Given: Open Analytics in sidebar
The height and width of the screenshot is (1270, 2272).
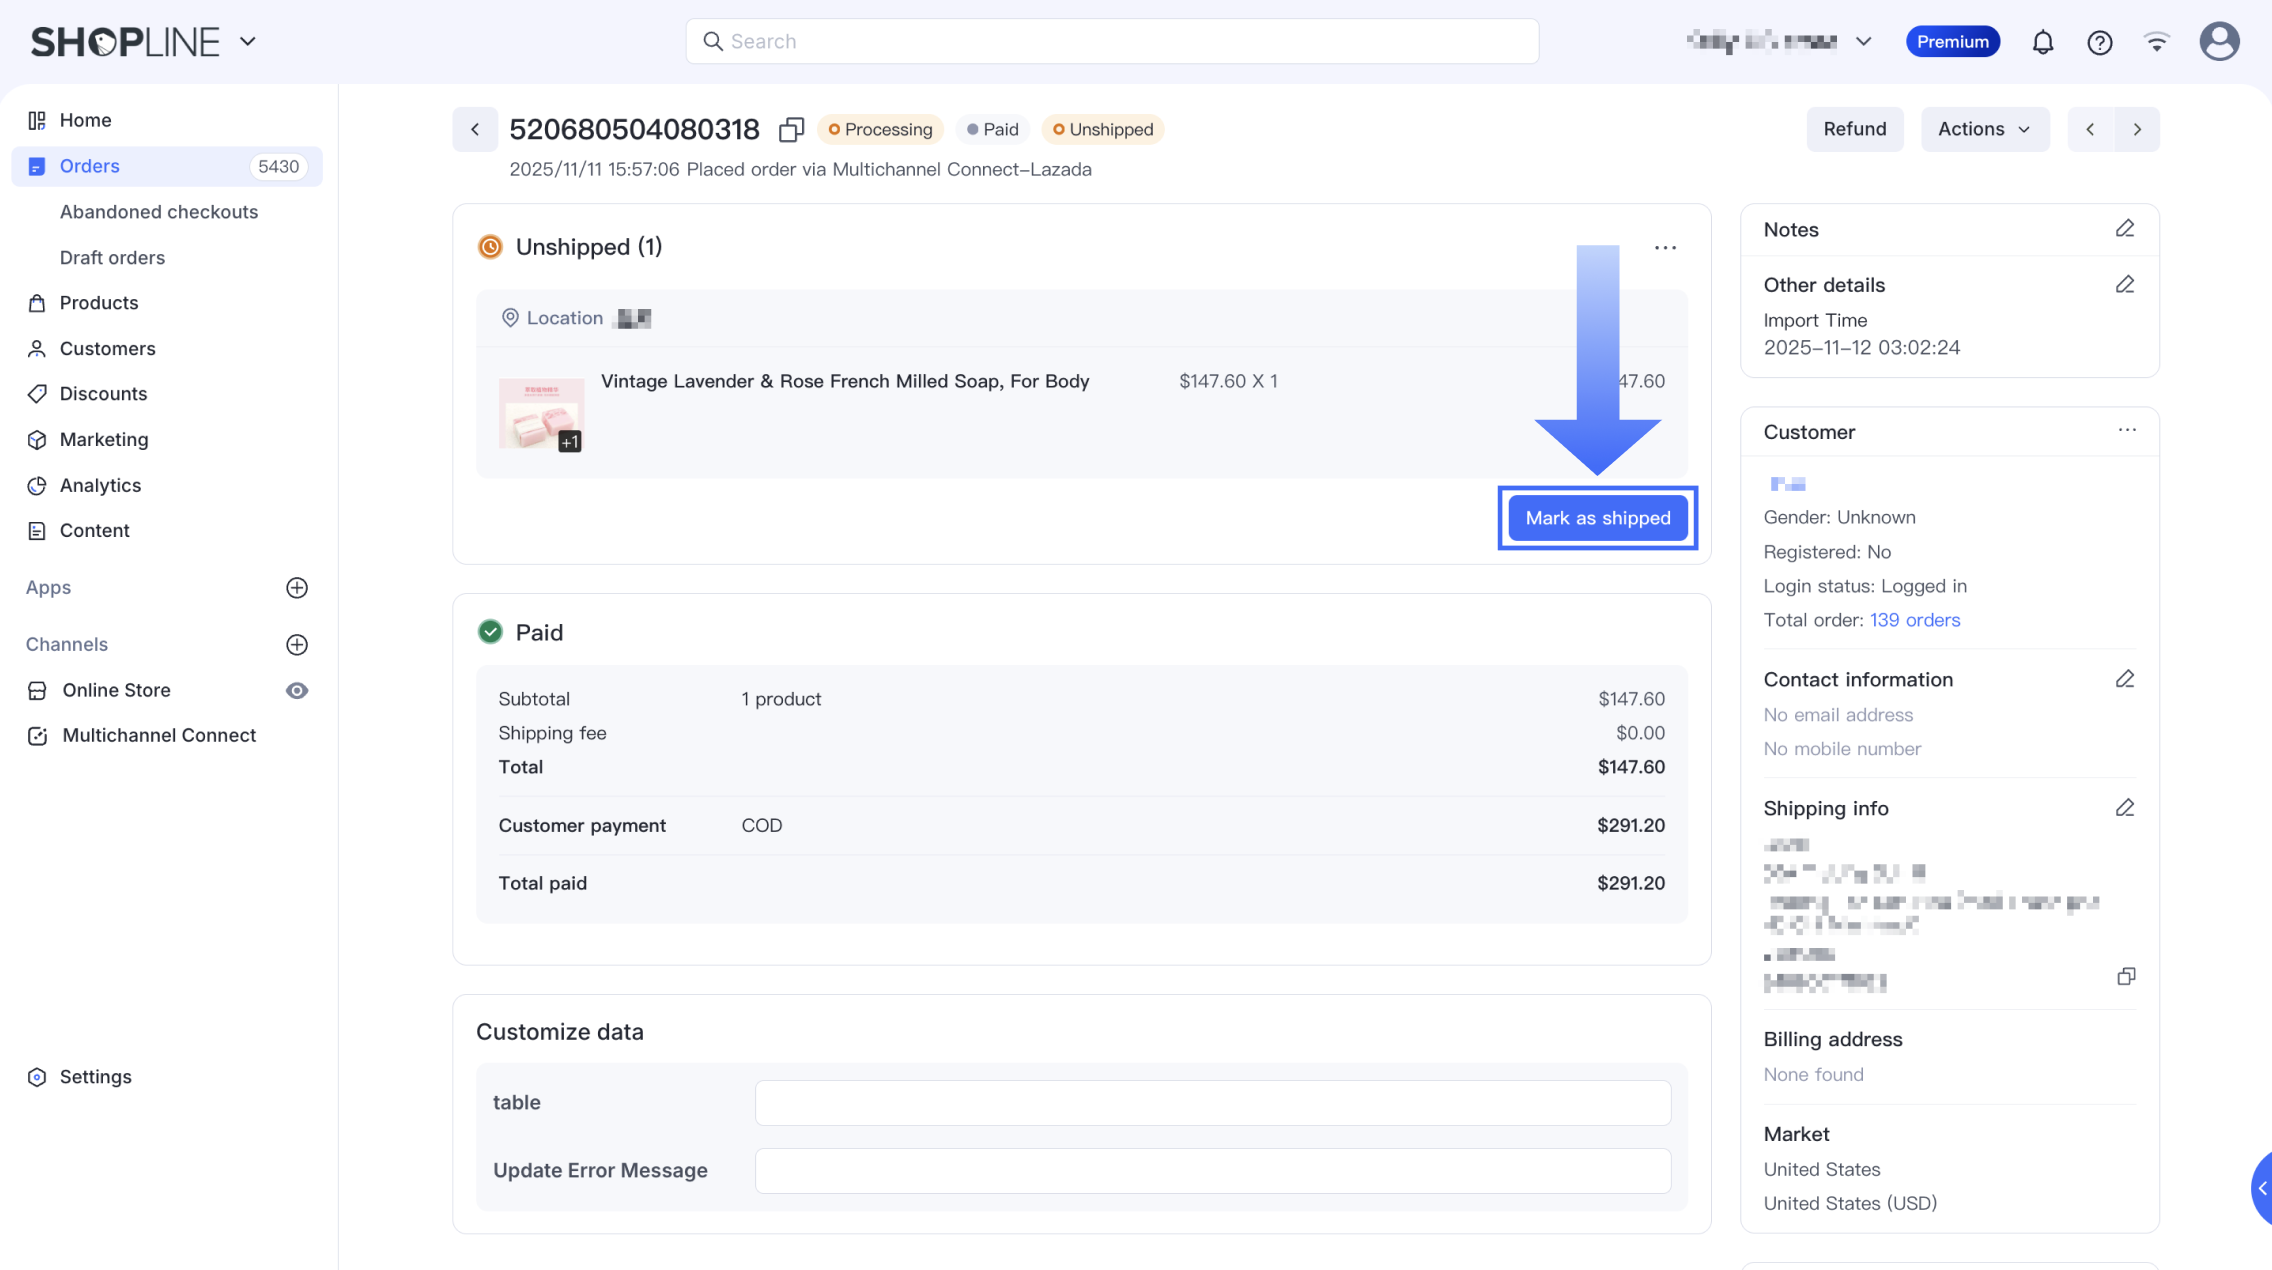Looking at the screenshot, I should [100, 486].
